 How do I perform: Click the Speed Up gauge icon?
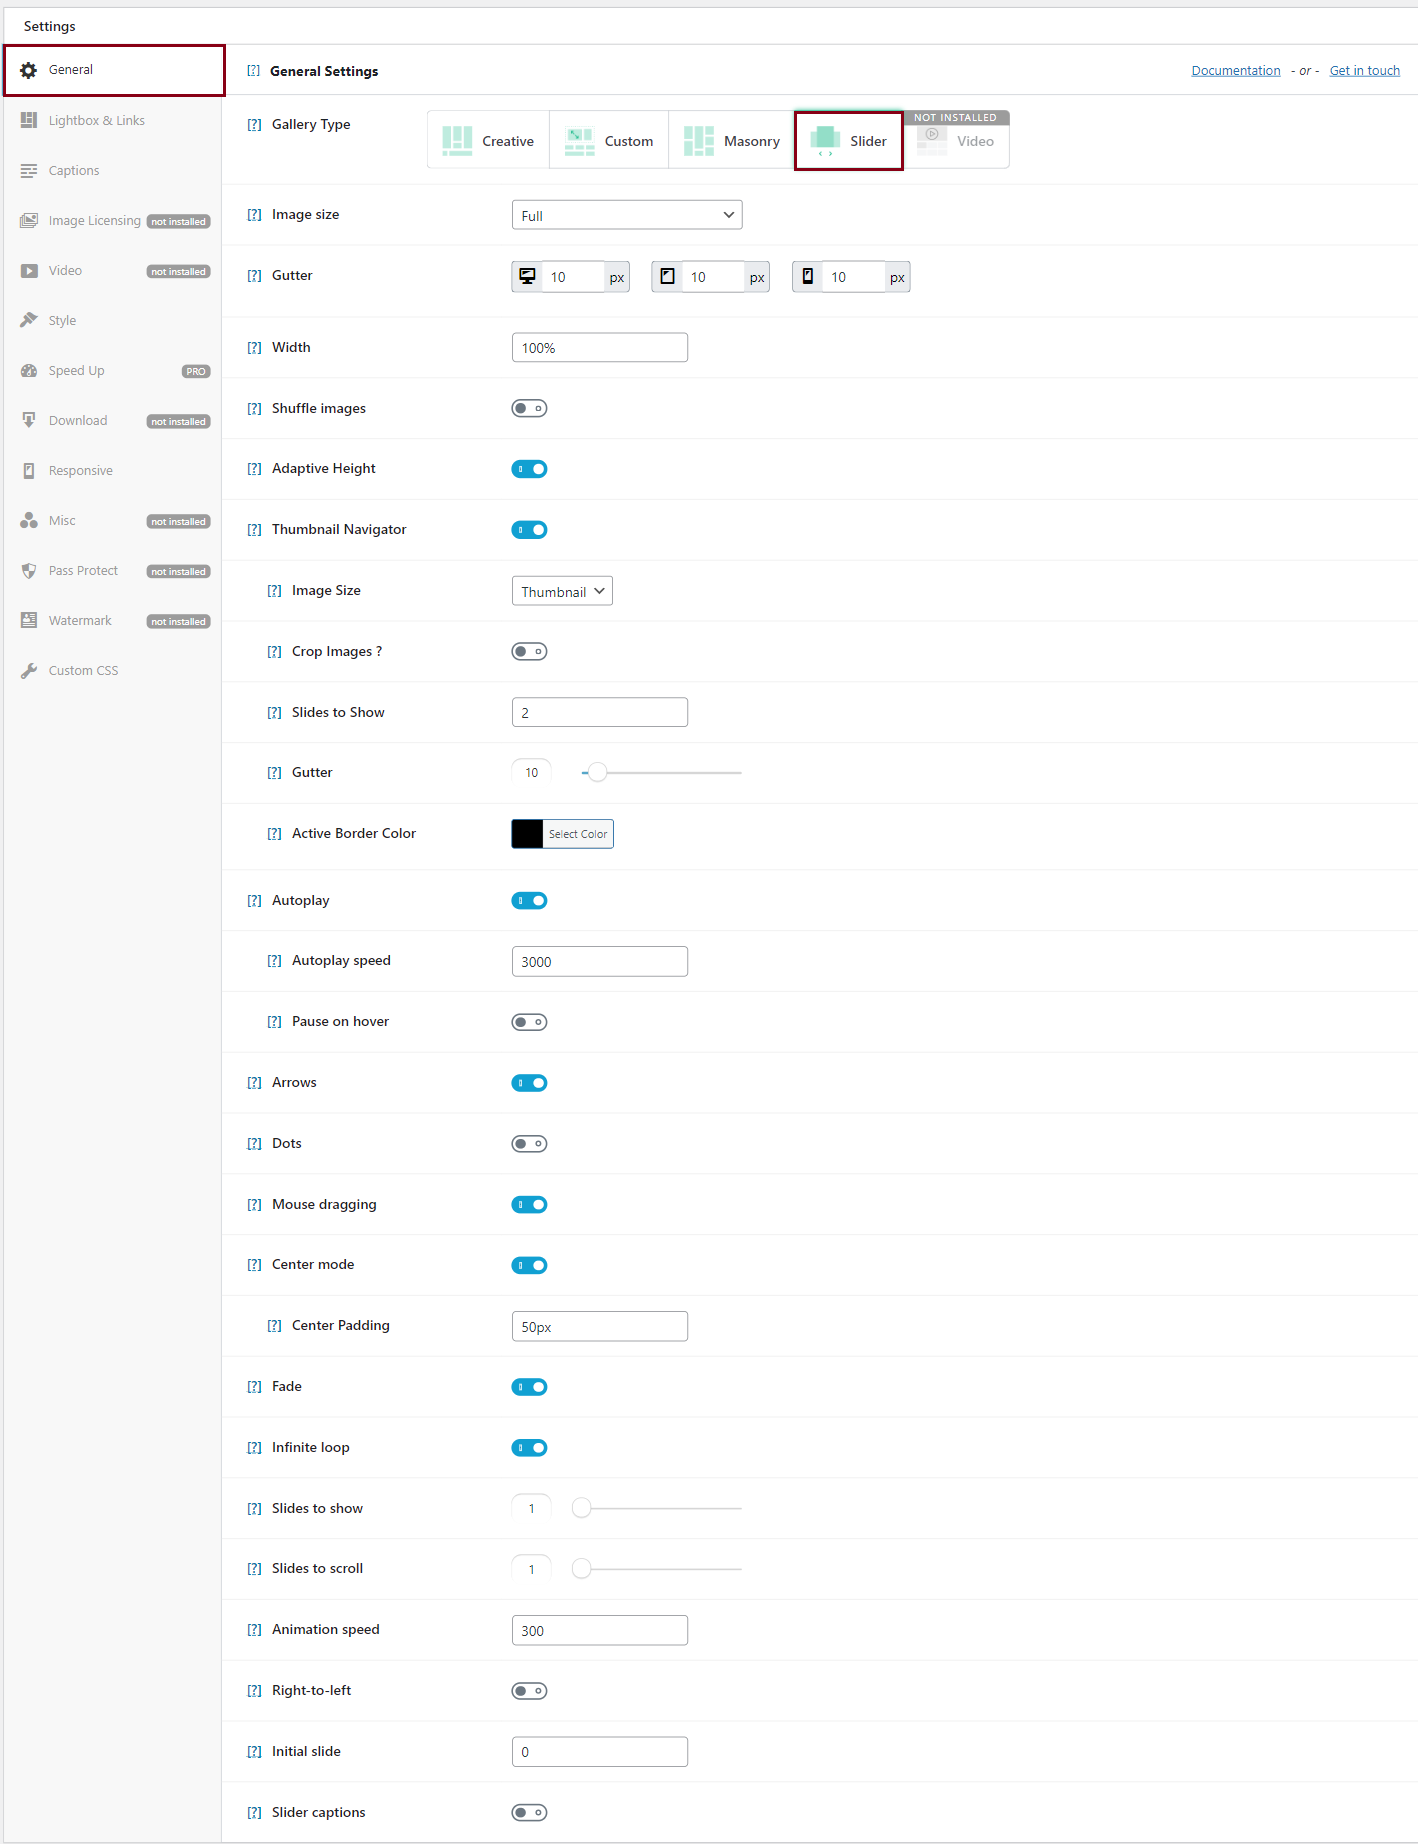[x=29, y=371]
